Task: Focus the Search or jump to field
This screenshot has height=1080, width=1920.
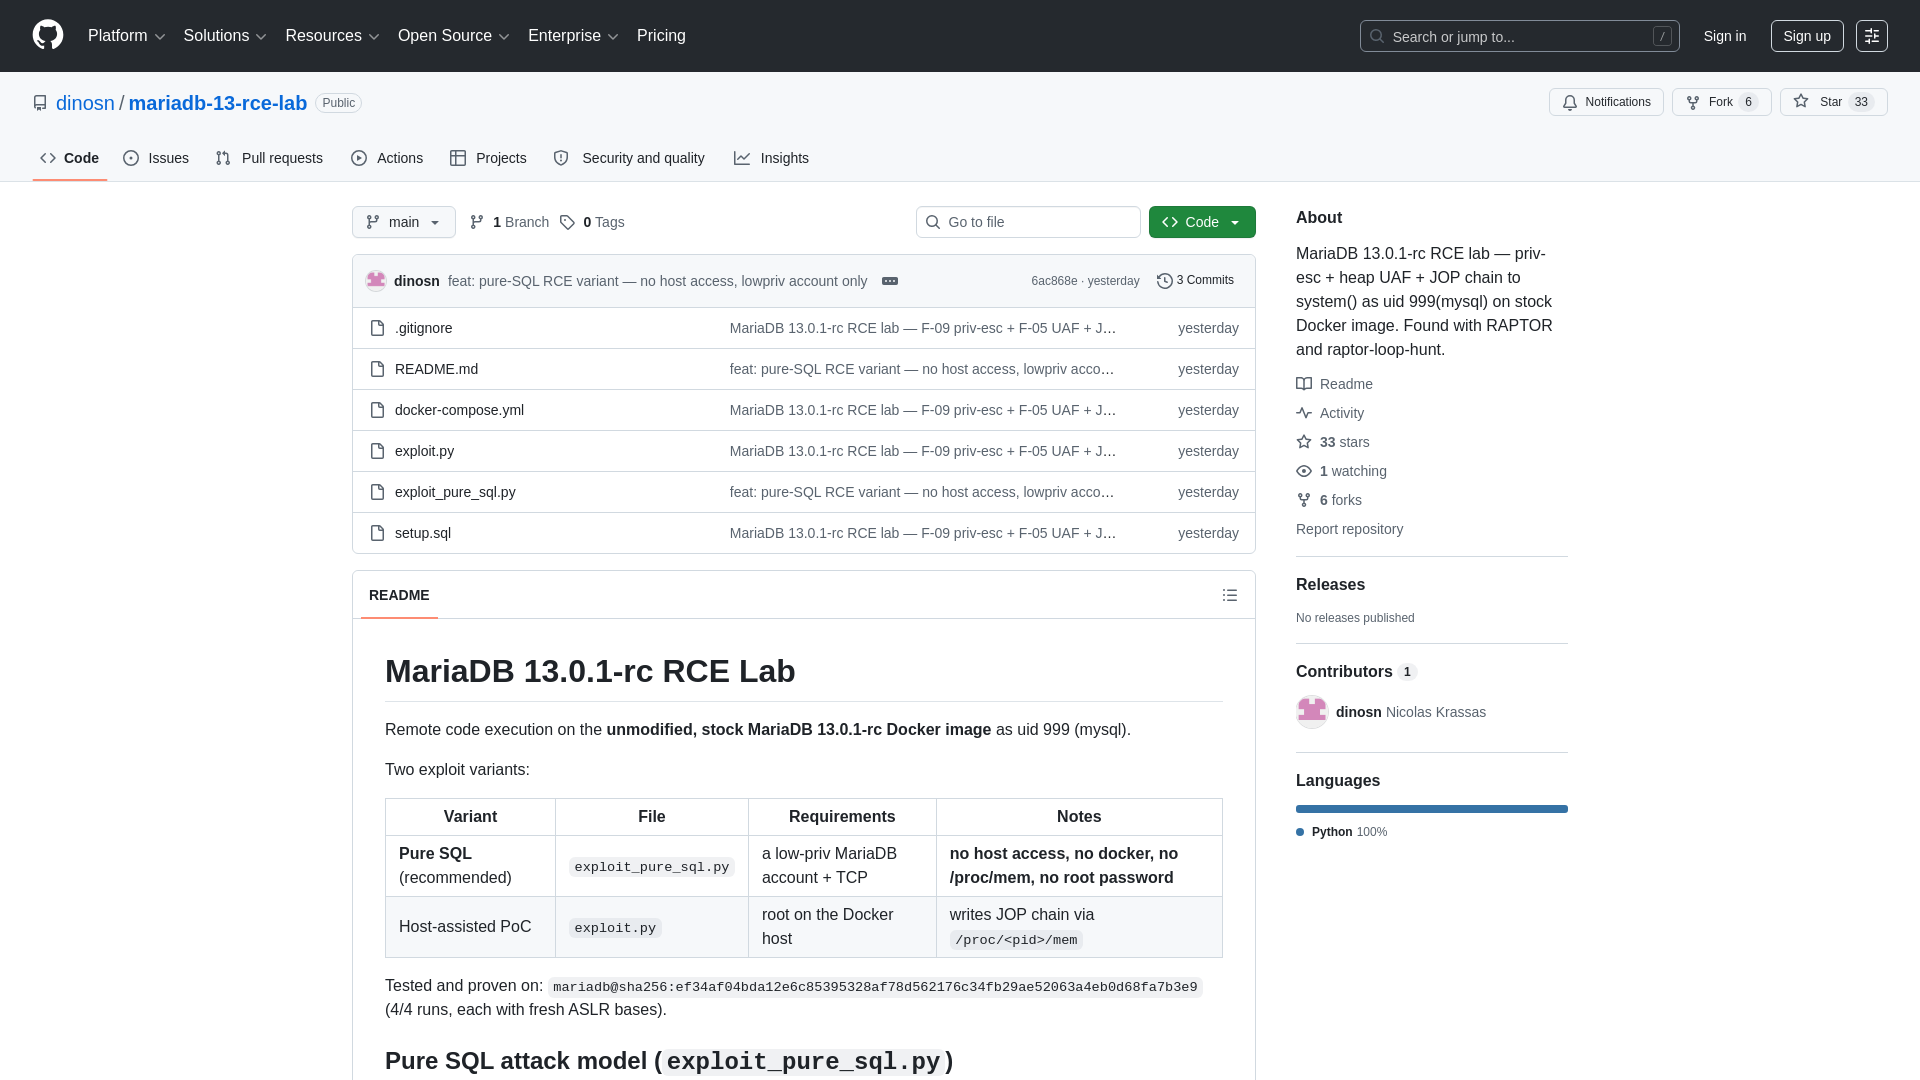Action: pos(1520,36)
